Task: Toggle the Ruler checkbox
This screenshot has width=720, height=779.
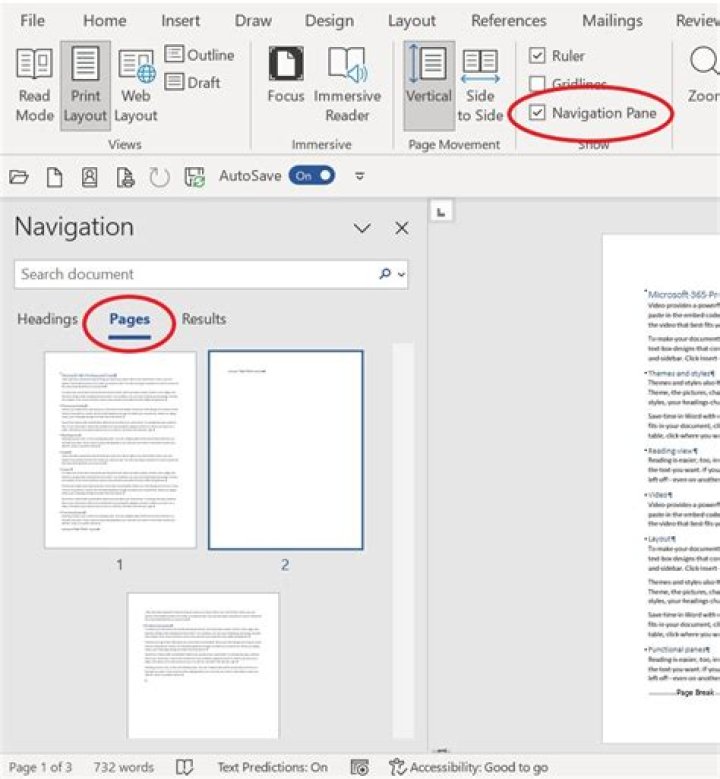Action: (538, 56)
